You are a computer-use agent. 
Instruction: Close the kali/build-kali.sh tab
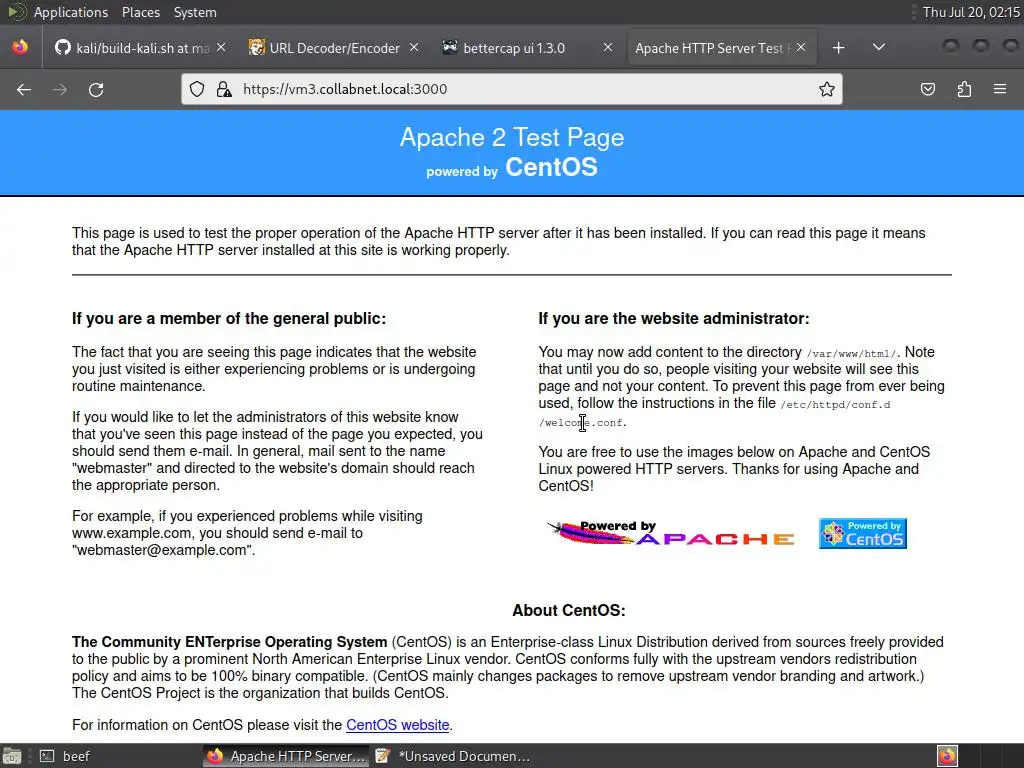coord(221,47)
